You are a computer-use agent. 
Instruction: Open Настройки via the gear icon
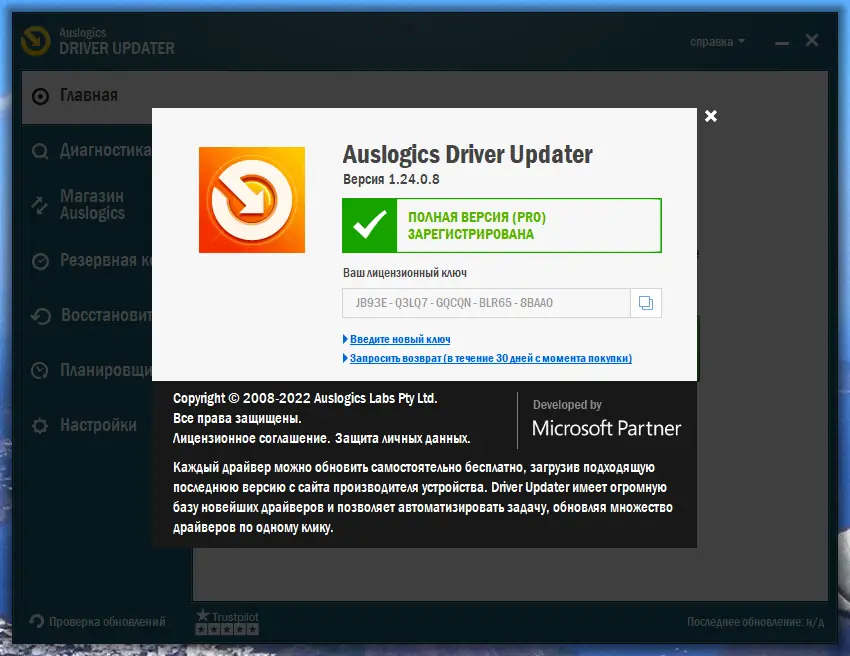click(40, 425)
